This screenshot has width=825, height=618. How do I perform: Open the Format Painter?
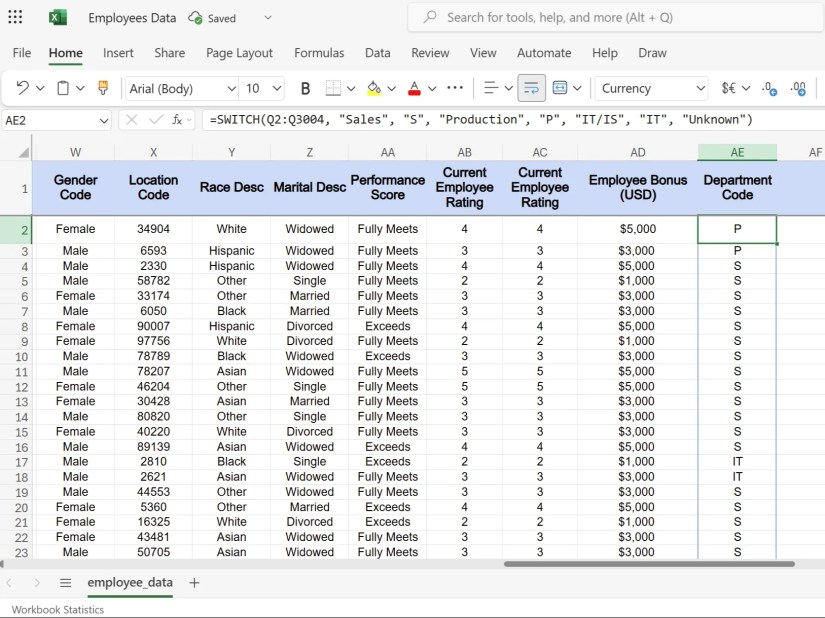(103, 88)
